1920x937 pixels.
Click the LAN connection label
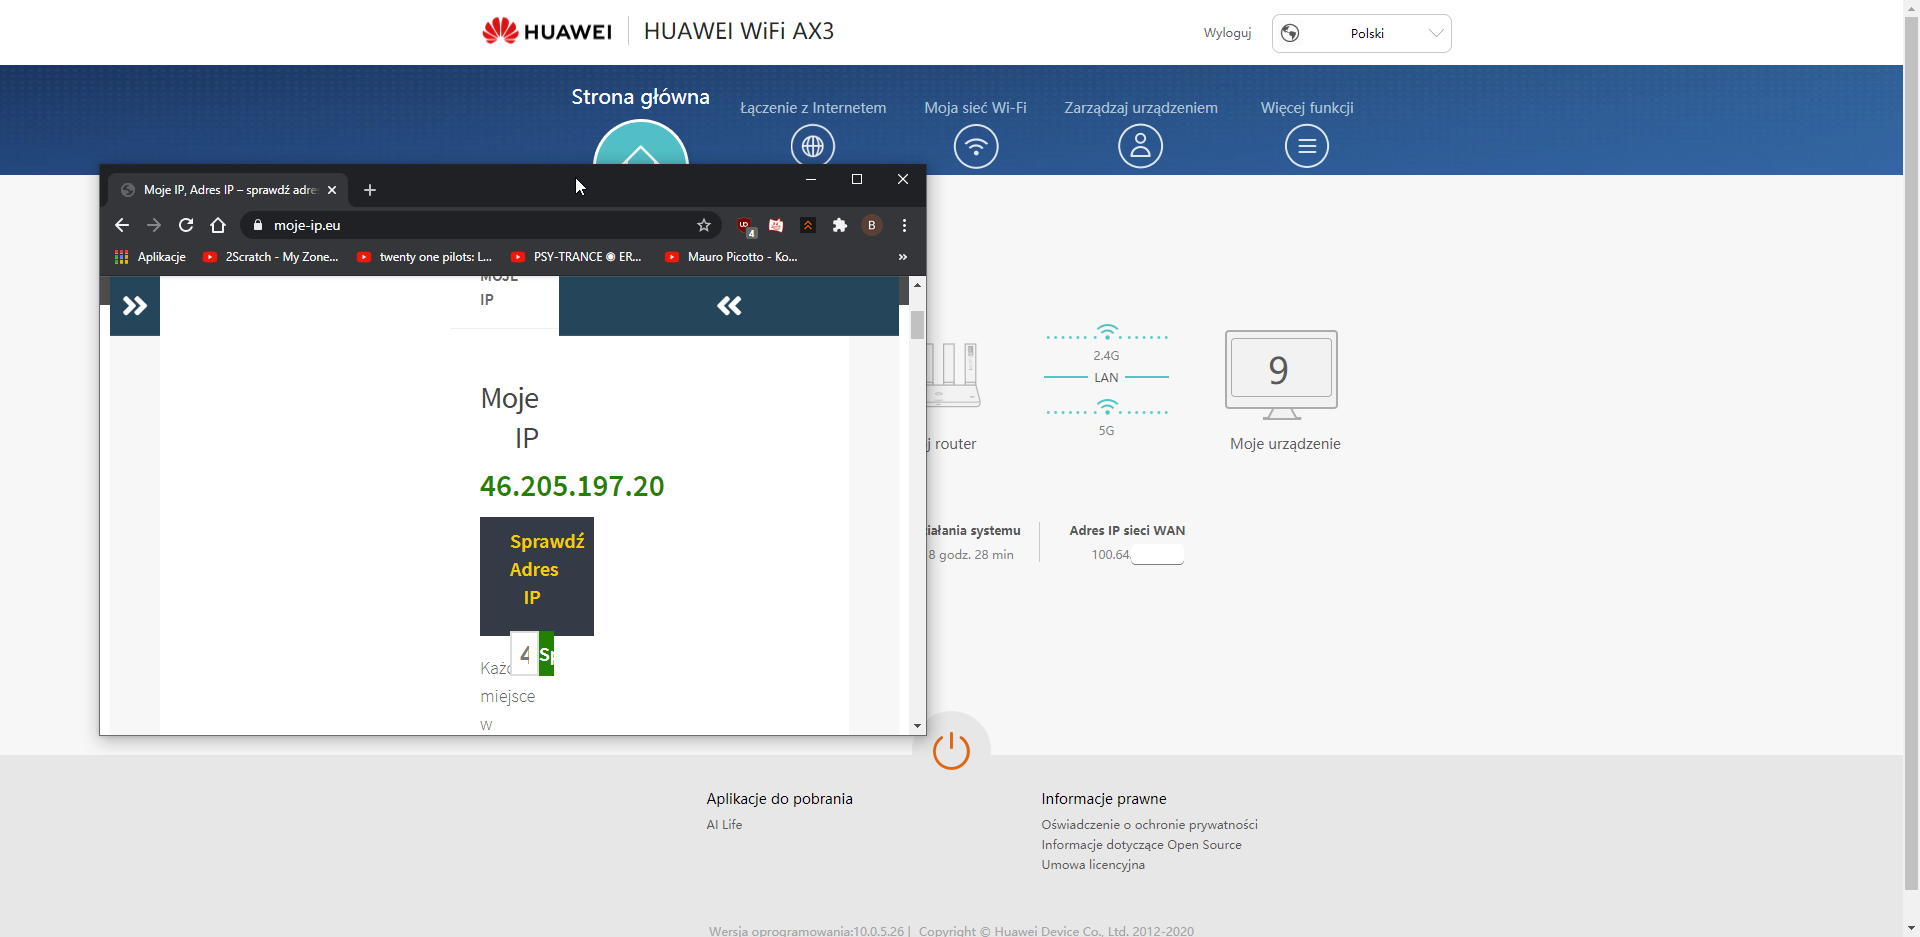tap(1106, 378)
